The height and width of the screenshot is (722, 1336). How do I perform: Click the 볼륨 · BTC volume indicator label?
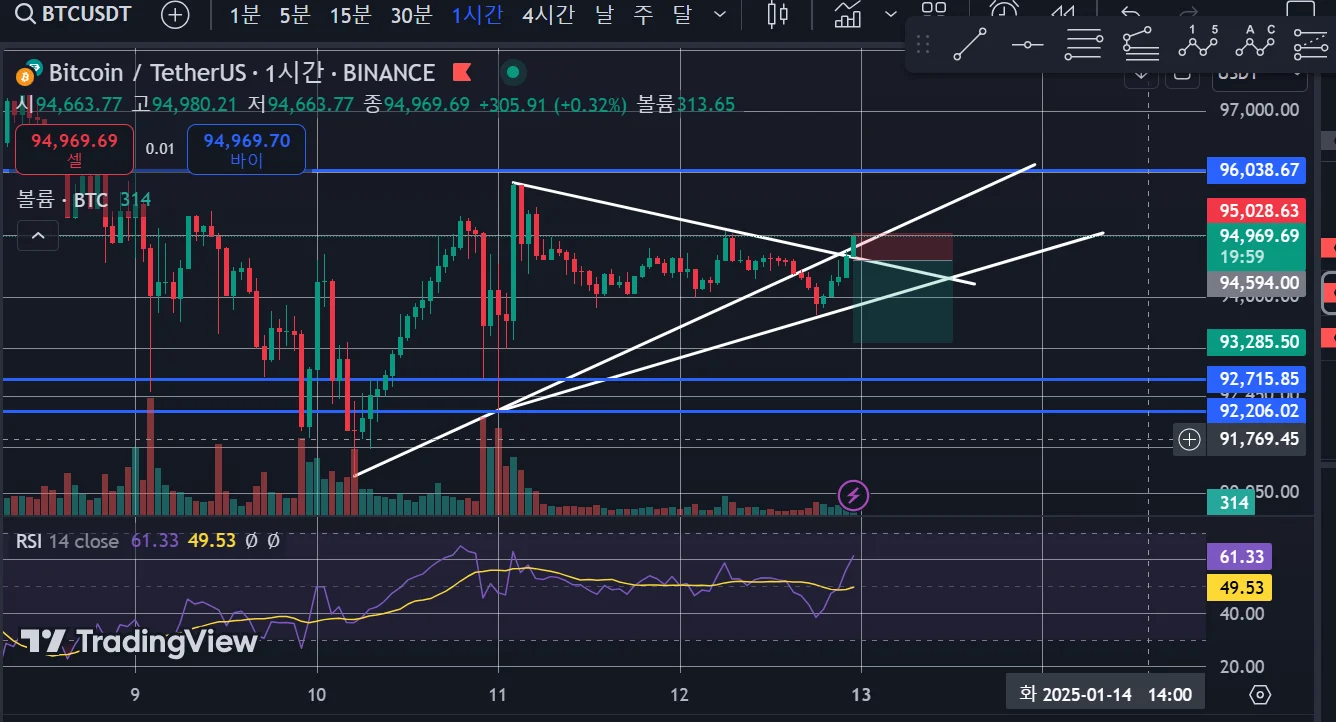tap(61, 200)
